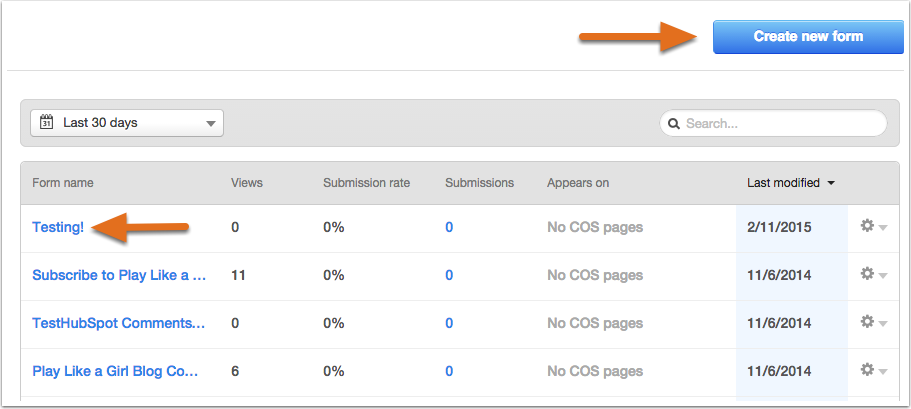Image resolution: width=911 pixels, height=409 pixels.
Task: Open Subscribe to Play Like a... form
Action: 119,275
